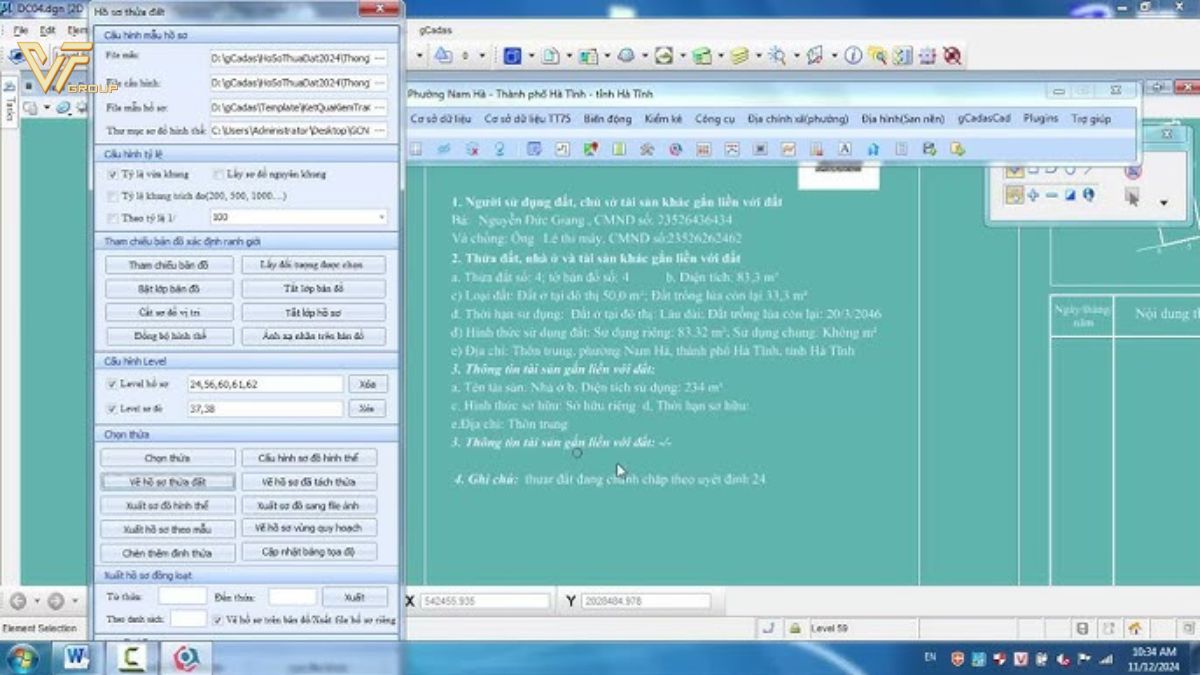Click the blue square icon in top toolbar
Screen dimensions: 1200x675
[x=512, y=56]
